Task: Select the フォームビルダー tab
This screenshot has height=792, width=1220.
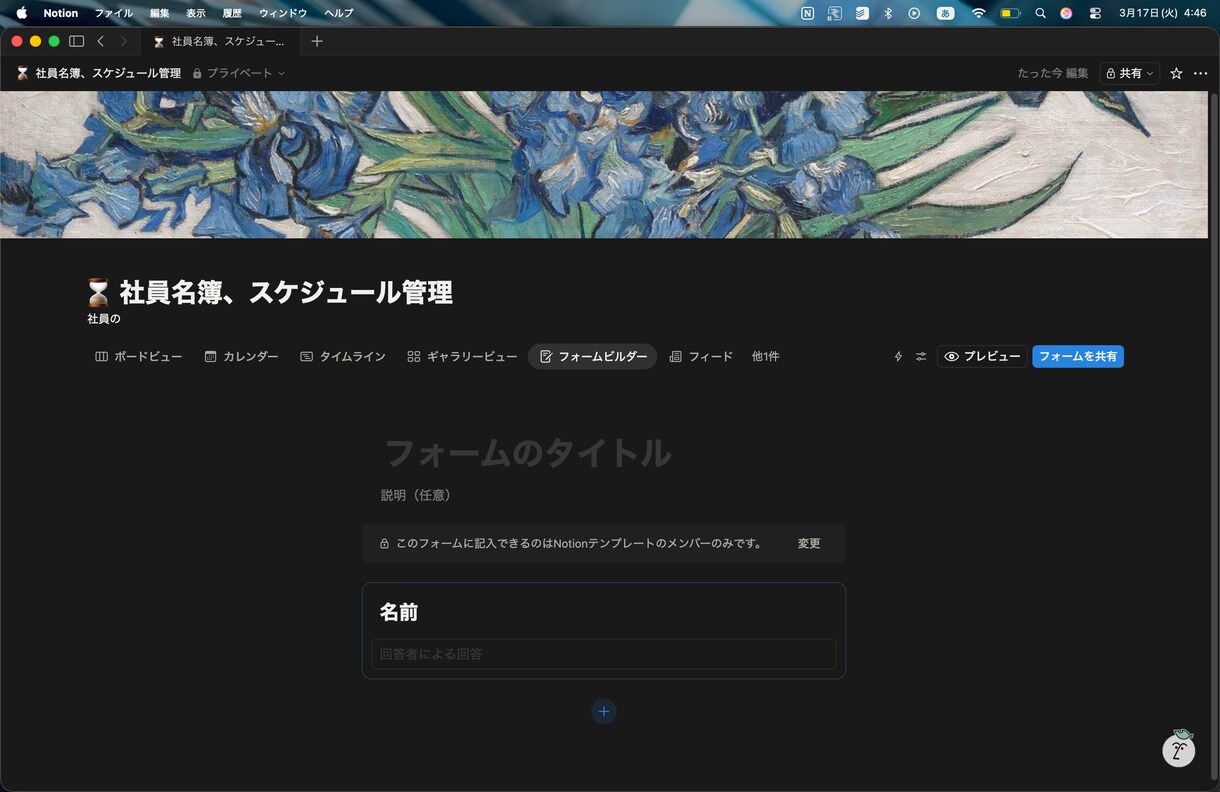Action: click(x=592, y=356)
